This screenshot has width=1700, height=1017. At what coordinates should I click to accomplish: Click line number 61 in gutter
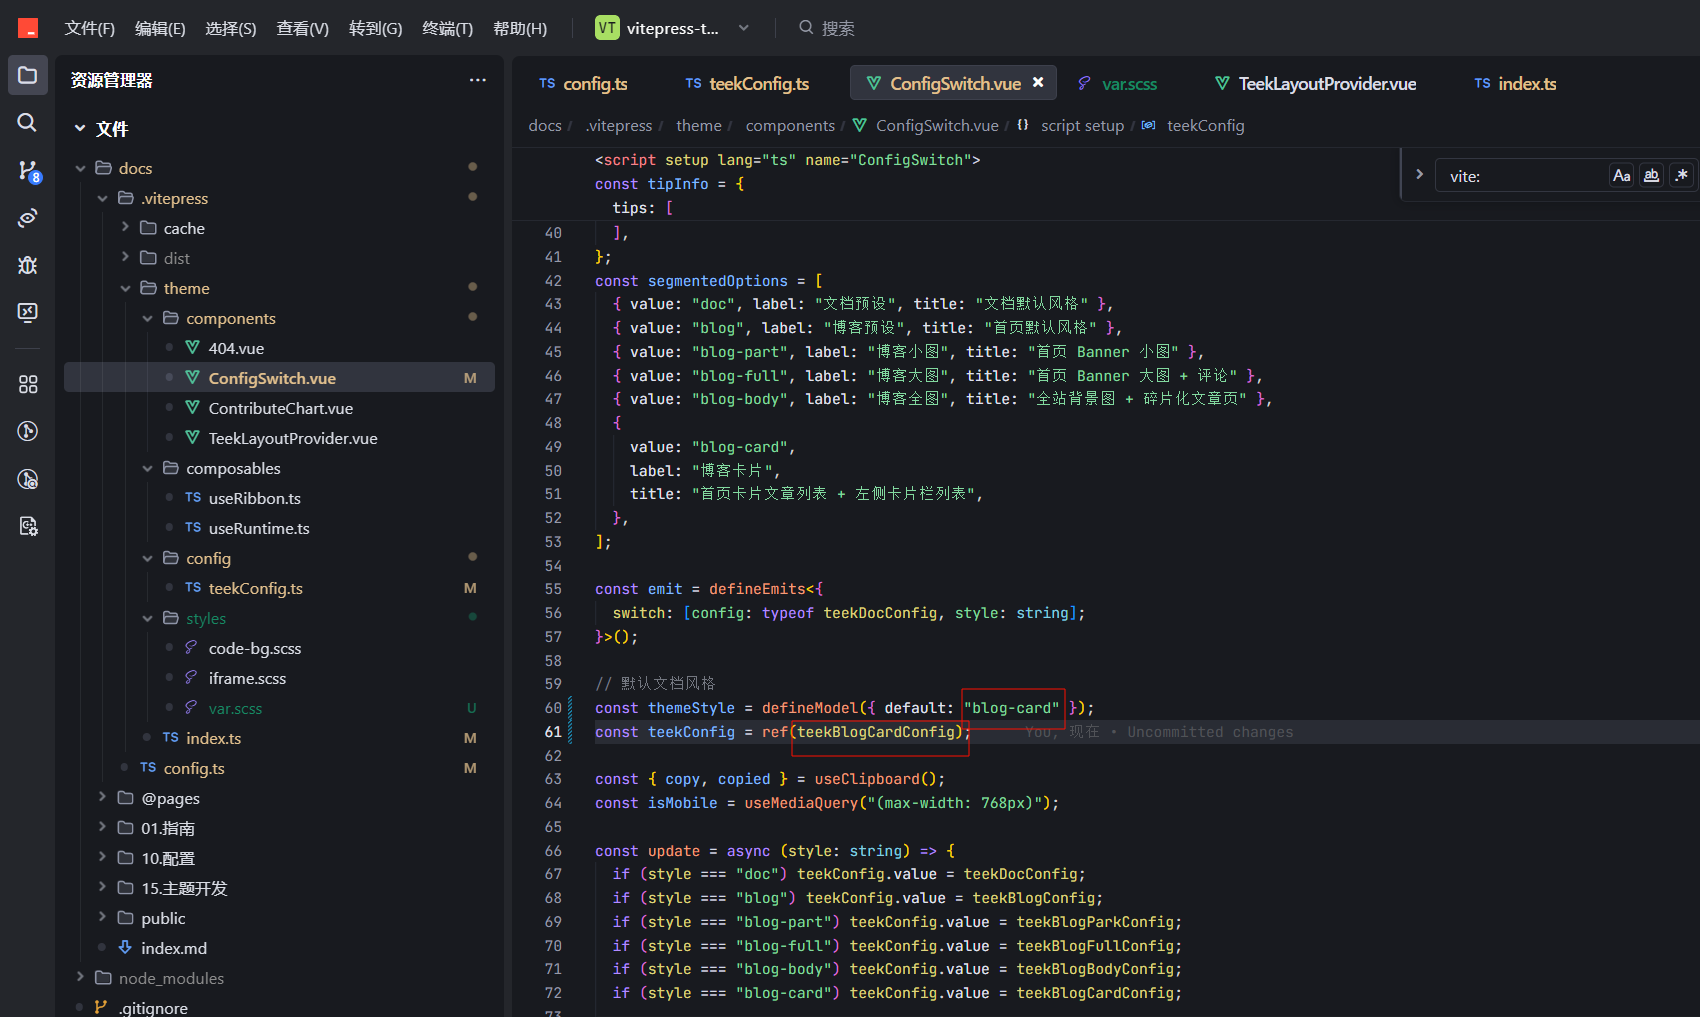[x=553, y=732]
